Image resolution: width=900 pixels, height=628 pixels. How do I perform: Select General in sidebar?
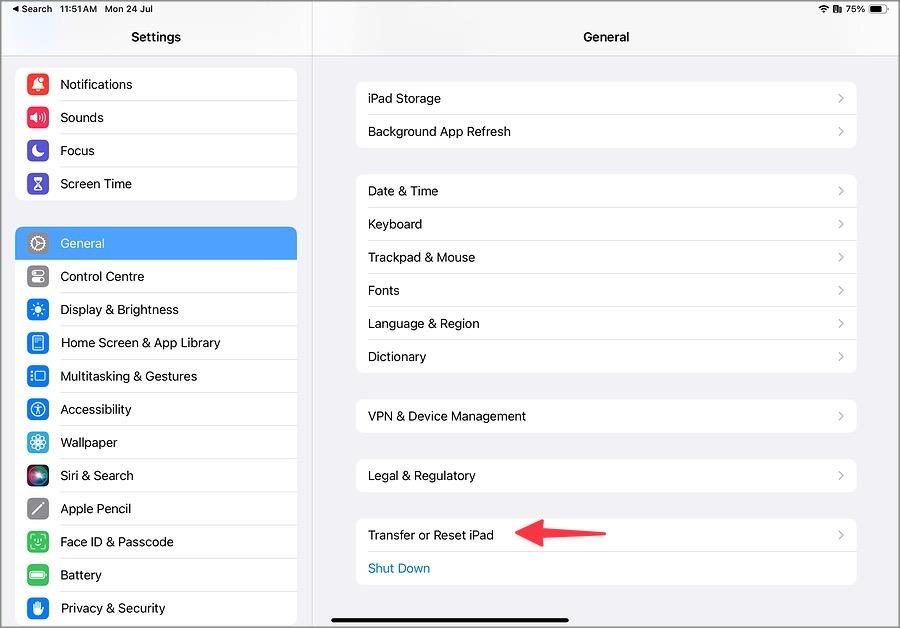pyautogui.click(x=156, y=243)
